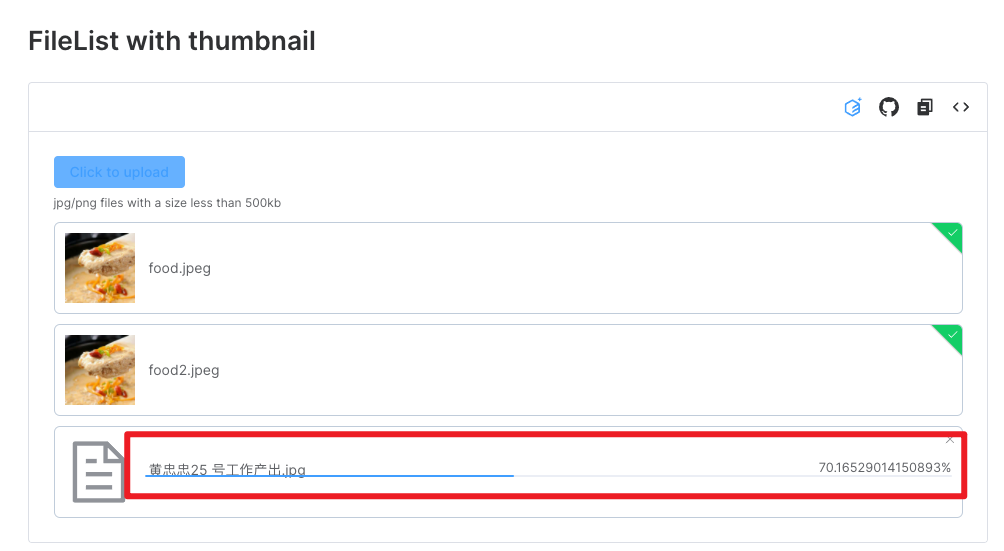Click the 'Click to upload' button
The width and height of the screenshot is (1004, 551).
pos(119,172)
